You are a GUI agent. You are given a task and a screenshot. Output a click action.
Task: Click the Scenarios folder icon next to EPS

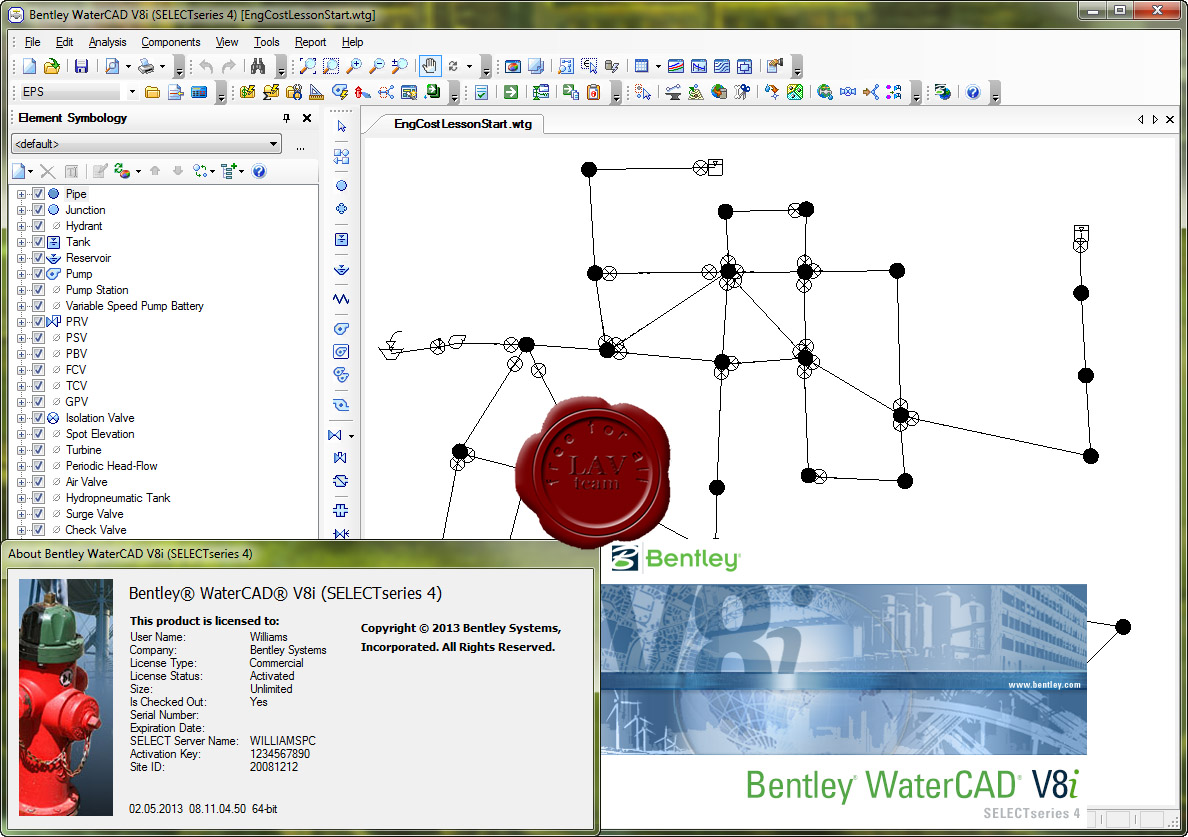tap(152, 92)
